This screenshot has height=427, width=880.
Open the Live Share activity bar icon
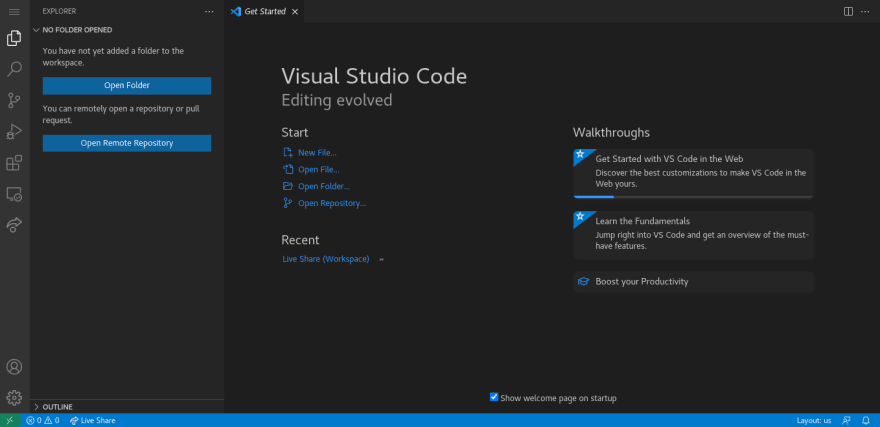[x=14, y=225]
